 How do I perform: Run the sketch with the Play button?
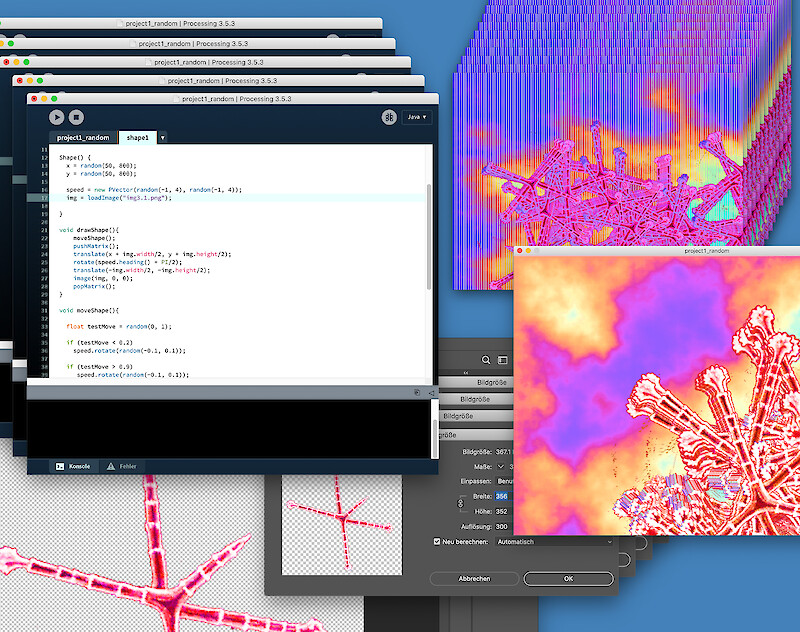tap(57, 117)
